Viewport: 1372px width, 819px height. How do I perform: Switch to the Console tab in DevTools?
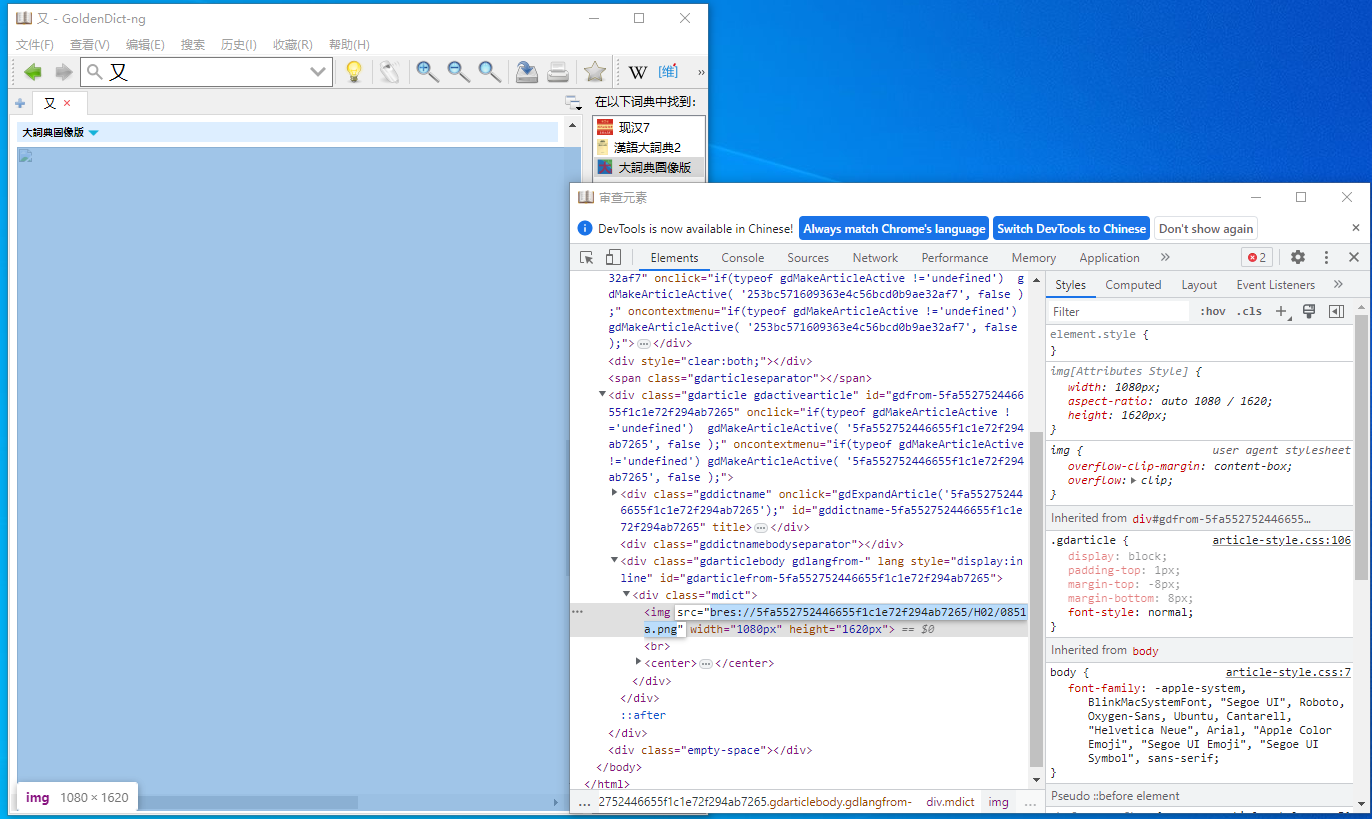point(743,258)
